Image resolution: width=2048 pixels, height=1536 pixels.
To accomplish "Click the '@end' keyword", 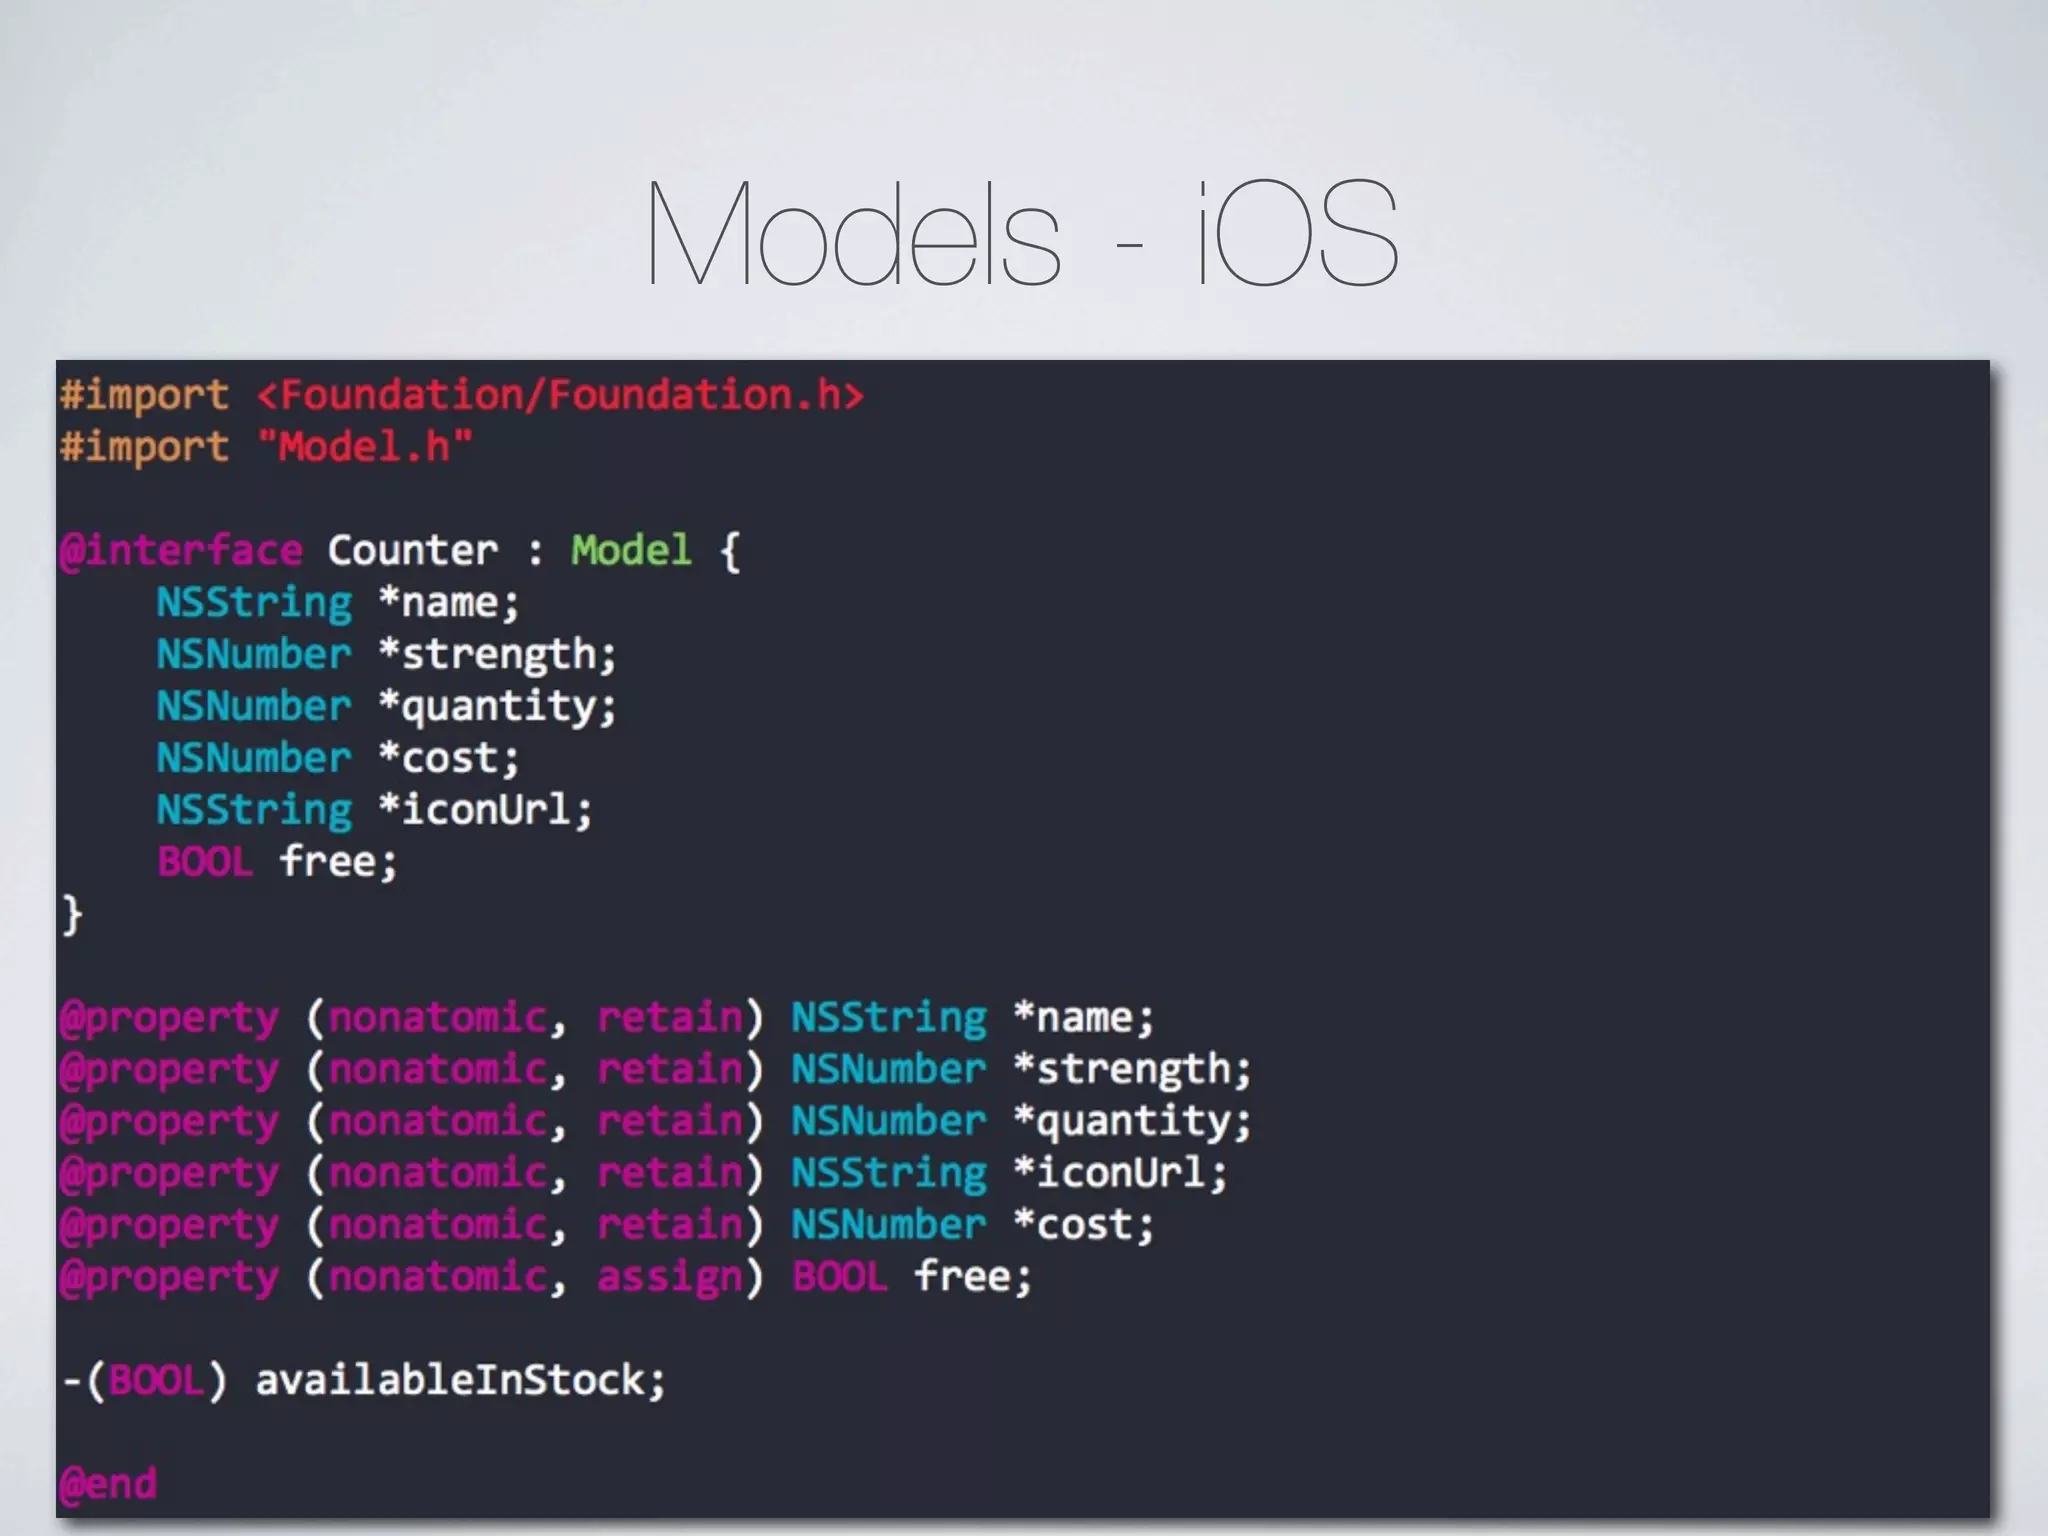I will tap(108, 1484).
